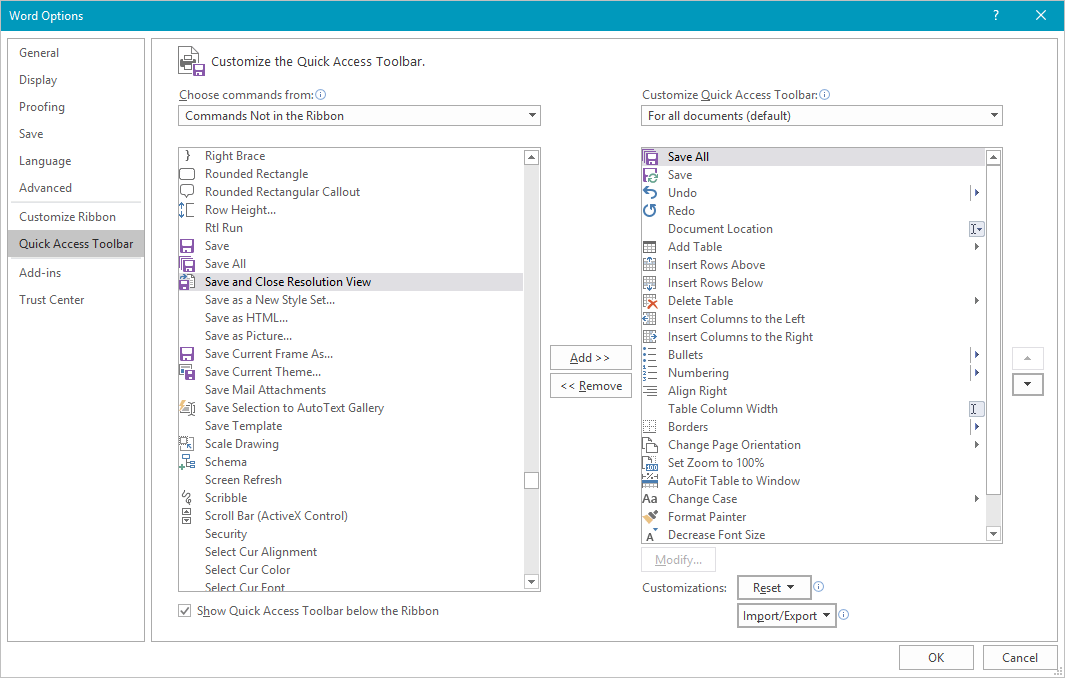Screen dimensions: 1065x678
Task: Click the info icon next to Import/Export
Action: point(844,615)
